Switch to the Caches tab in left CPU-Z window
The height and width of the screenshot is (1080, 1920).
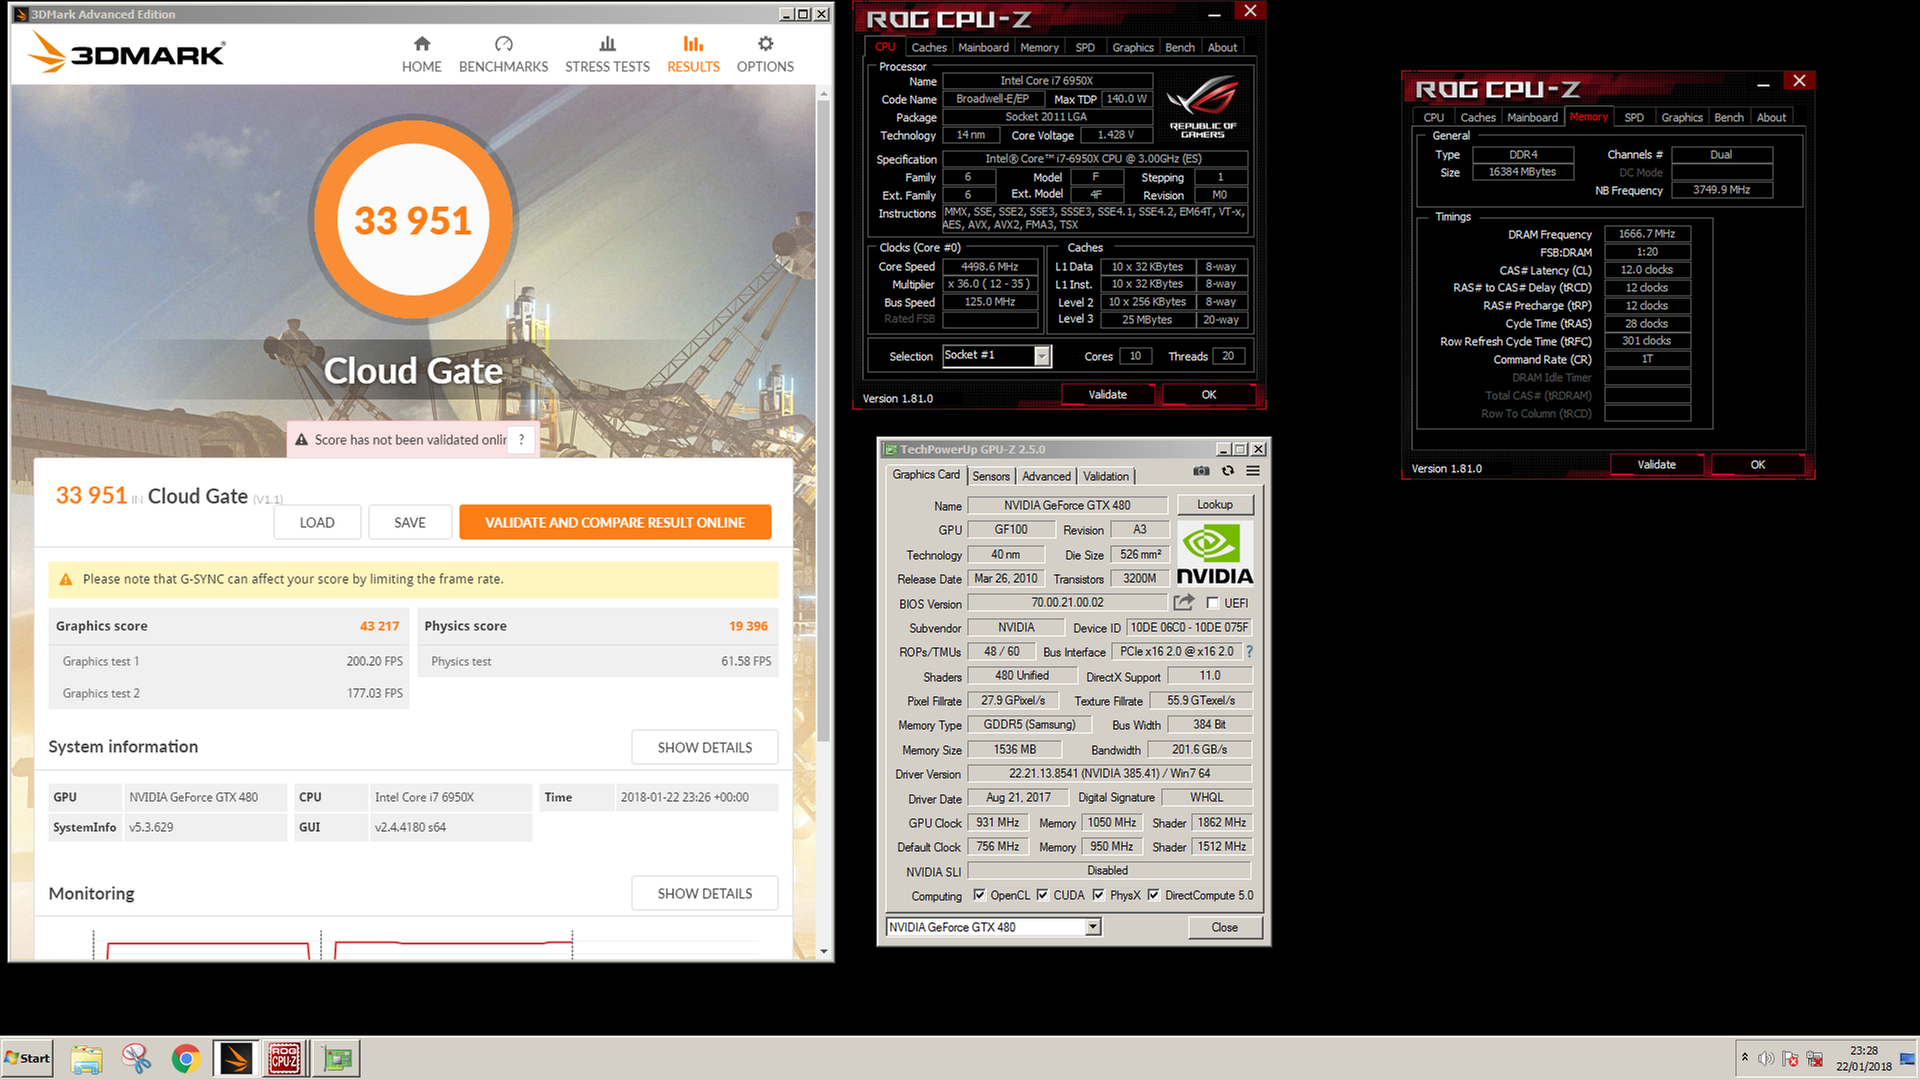tap(928, 47)
